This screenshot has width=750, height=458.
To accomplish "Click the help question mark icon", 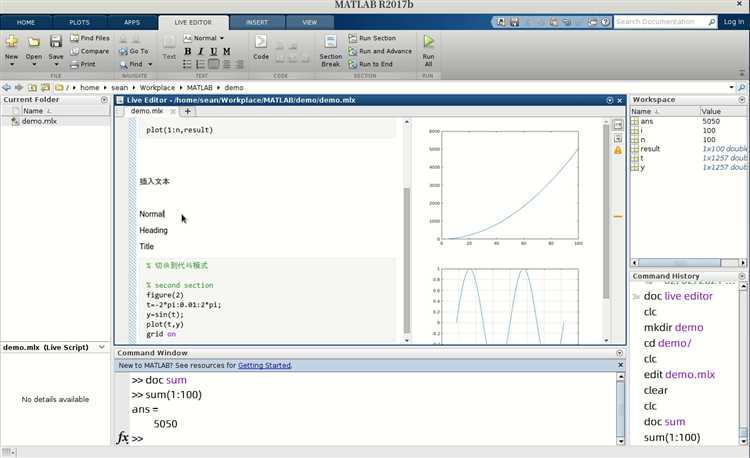I will [605, 22].
